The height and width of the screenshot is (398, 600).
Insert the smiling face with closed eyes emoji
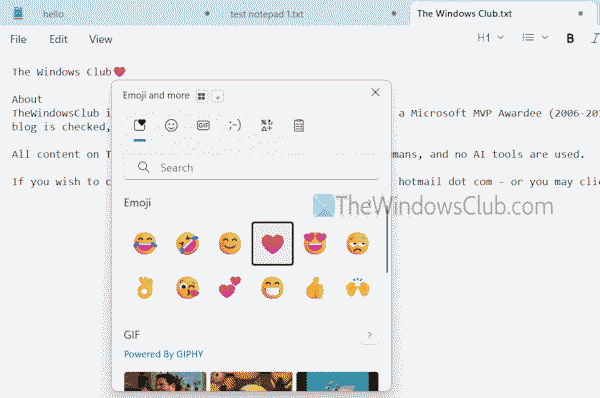[230, 243]
